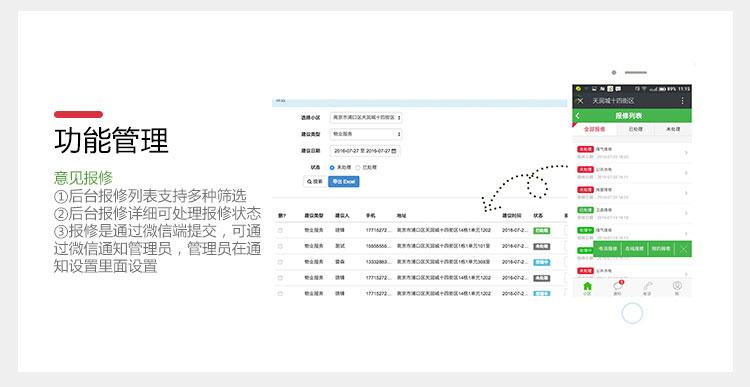The height and width of the screenshot is (387, 750).
Task: Switch to the 已处理 tab on phone
Action: pyautogui.click(x=635, y=129)
